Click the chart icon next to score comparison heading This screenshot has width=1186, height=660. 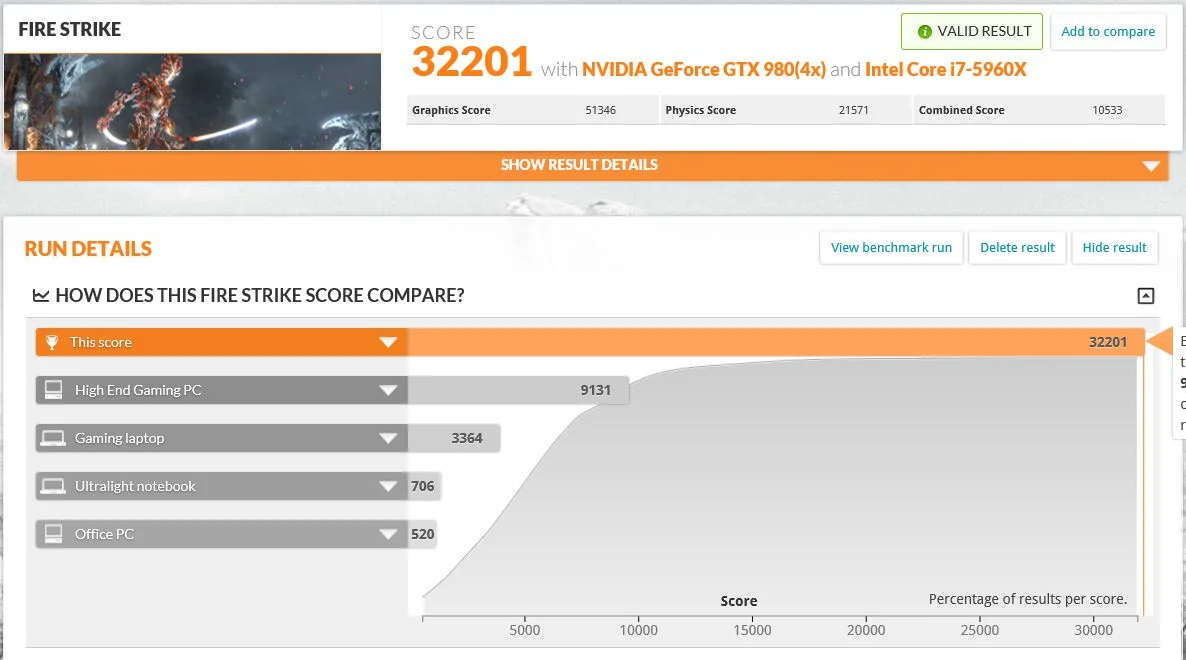point(41,296)
